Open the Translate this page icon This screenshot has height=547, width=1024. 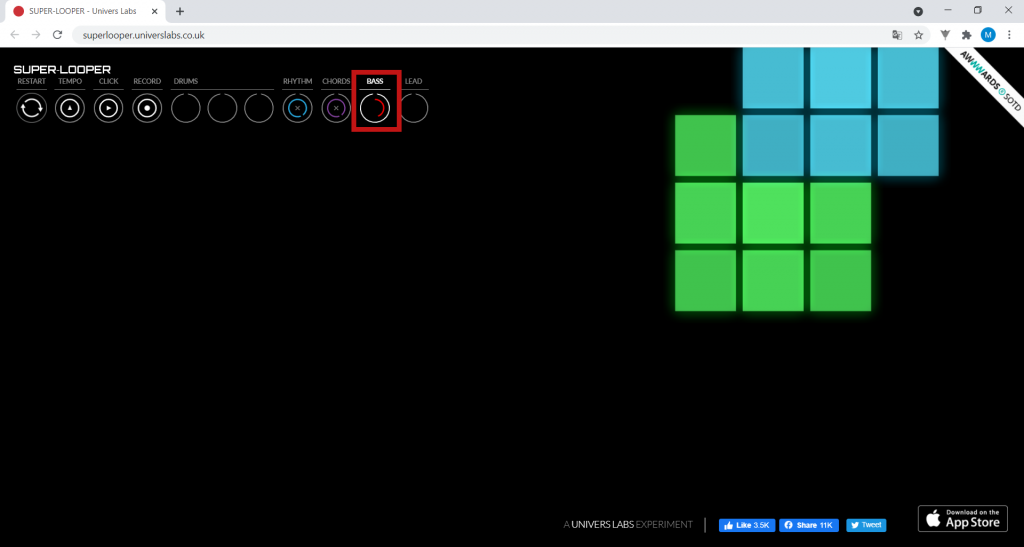click(897, 35)
